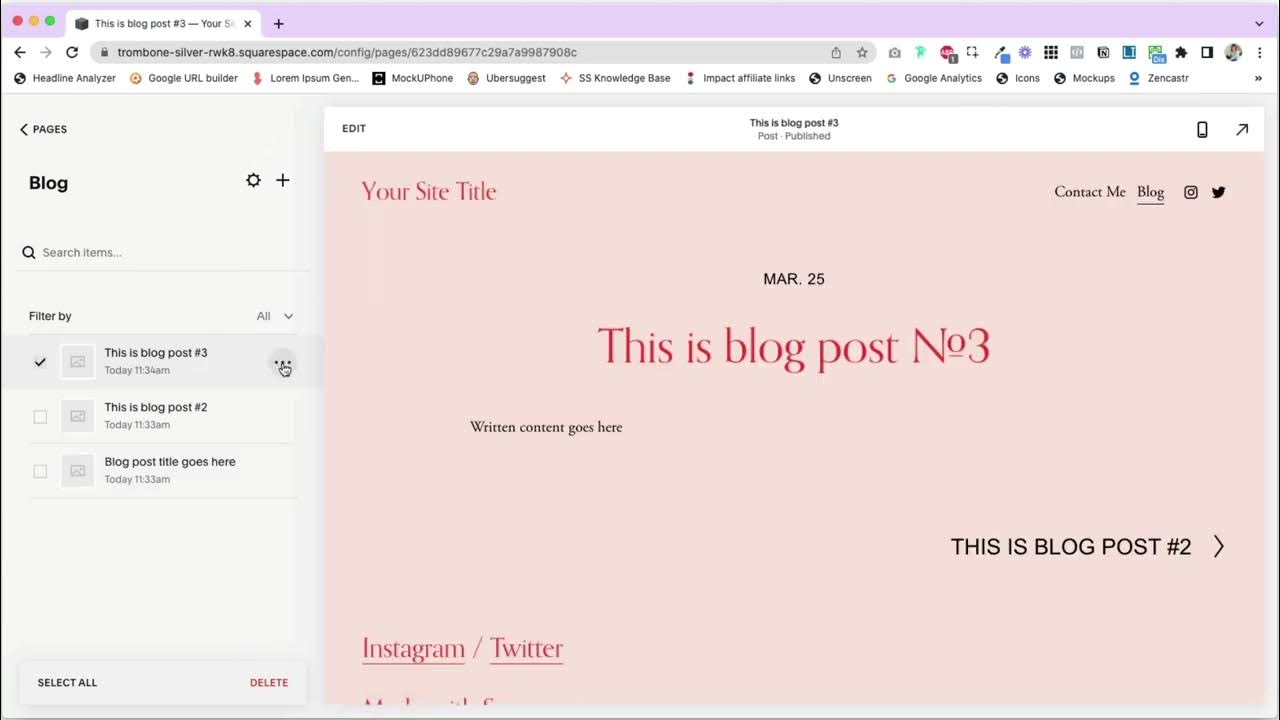Open the Chrome profile avatar
This screenshot has width=1280, height=720.
point(1233,52)
